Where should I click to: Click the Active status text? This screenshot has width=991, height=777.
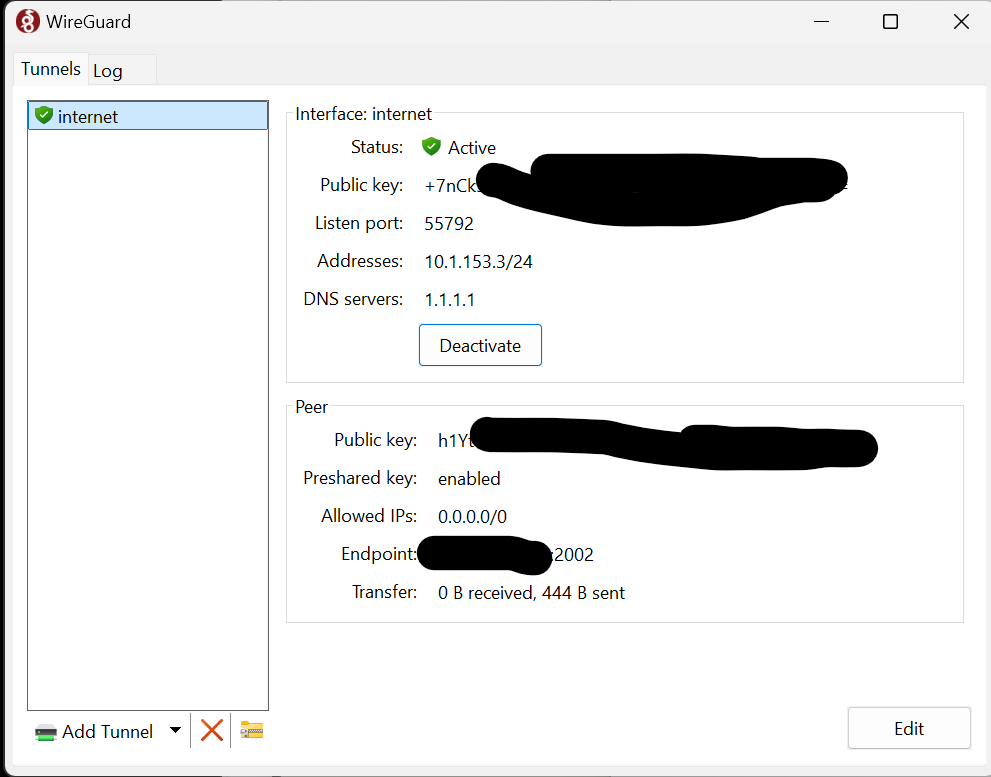click(x=472, y=147)
